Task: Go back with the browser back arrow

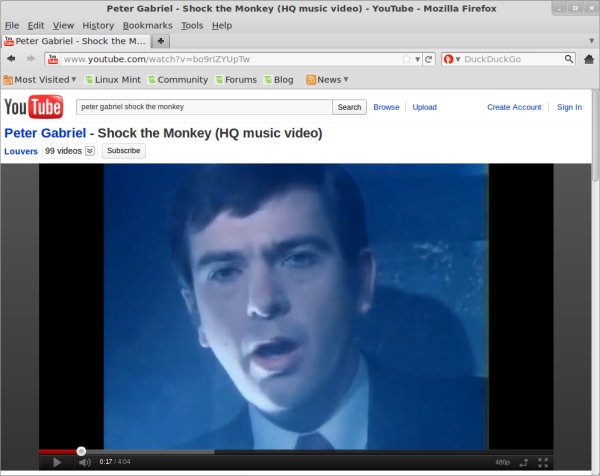Action: (x=11, y=59)
